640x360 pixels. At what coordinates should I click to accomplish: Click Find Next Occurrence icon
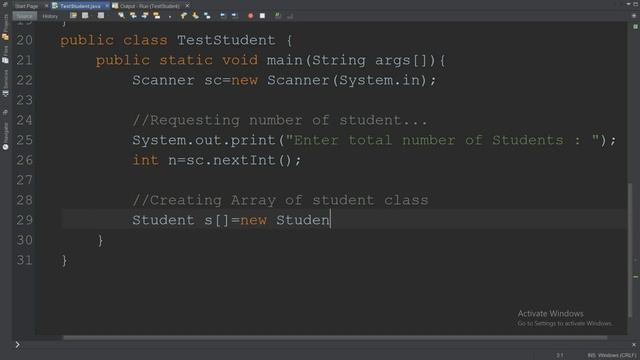(145, 16)
